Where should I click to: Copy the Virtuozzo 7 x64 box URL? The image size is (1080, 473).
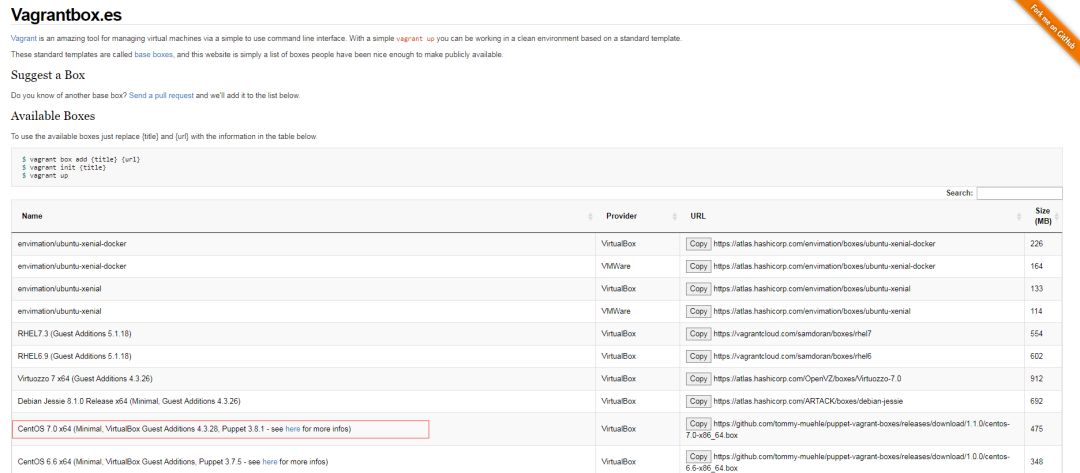(x=698, y=379)
